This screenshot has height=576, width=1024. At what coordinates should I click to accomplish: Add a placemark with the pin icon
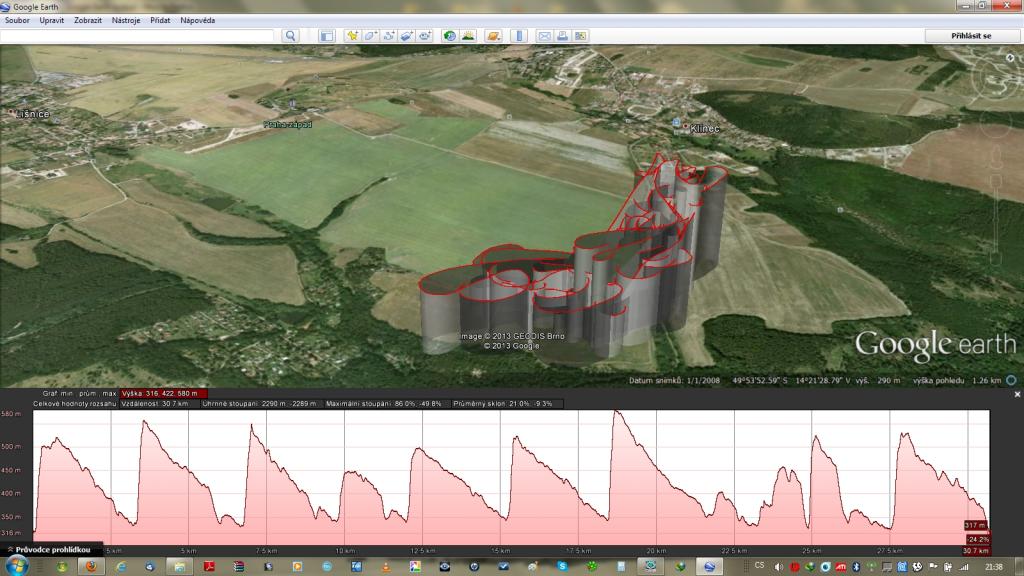(x=352, y=36)
